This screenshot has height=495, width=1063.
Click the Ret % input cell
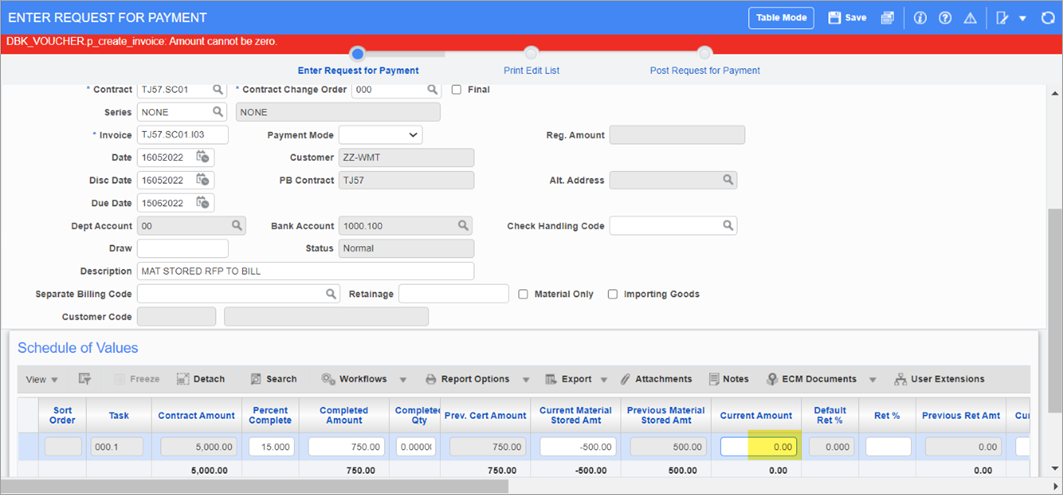(x=889, y=447)
